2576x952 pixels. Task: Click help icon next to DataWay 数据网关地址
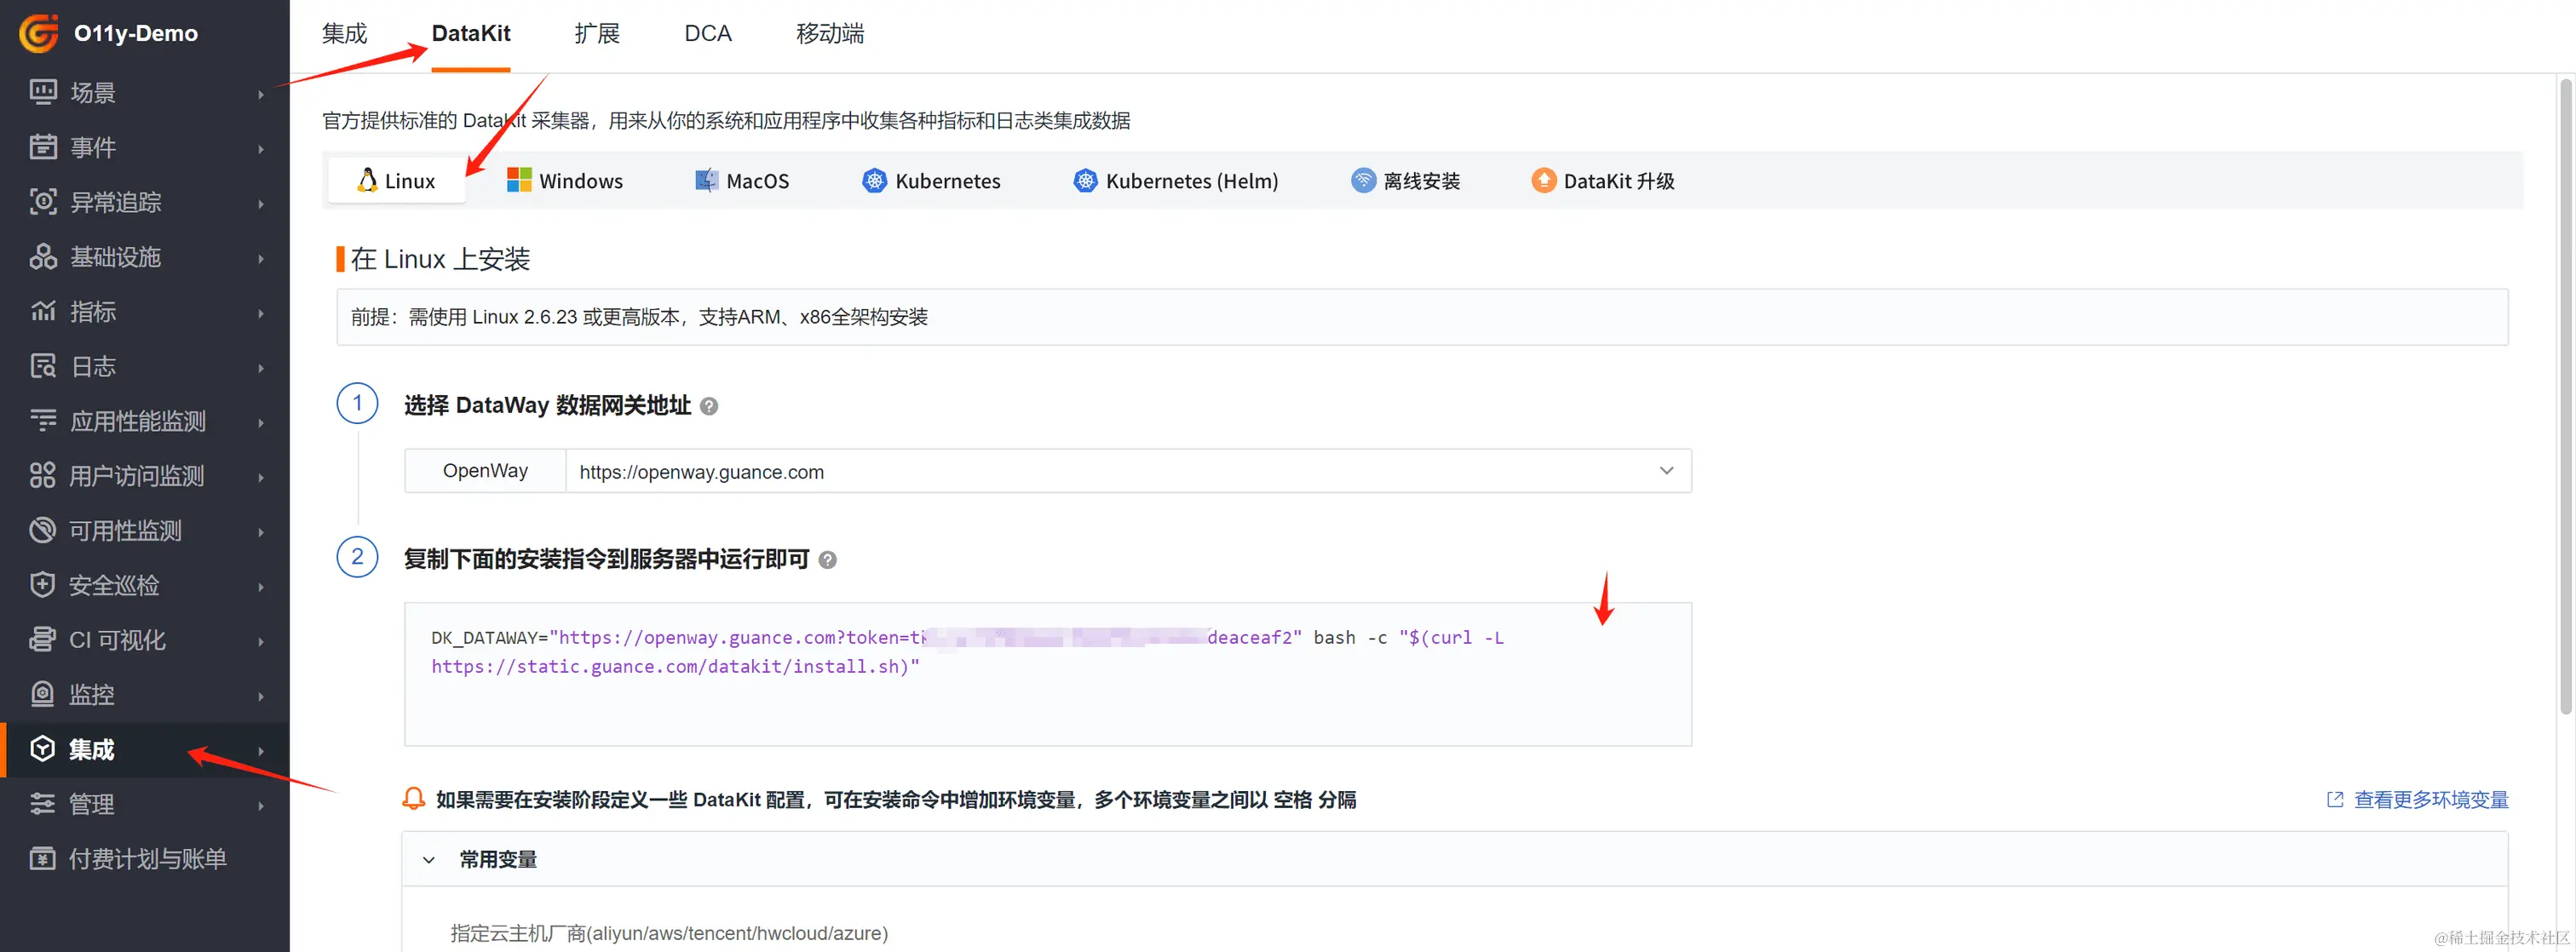tap(709, 406)
